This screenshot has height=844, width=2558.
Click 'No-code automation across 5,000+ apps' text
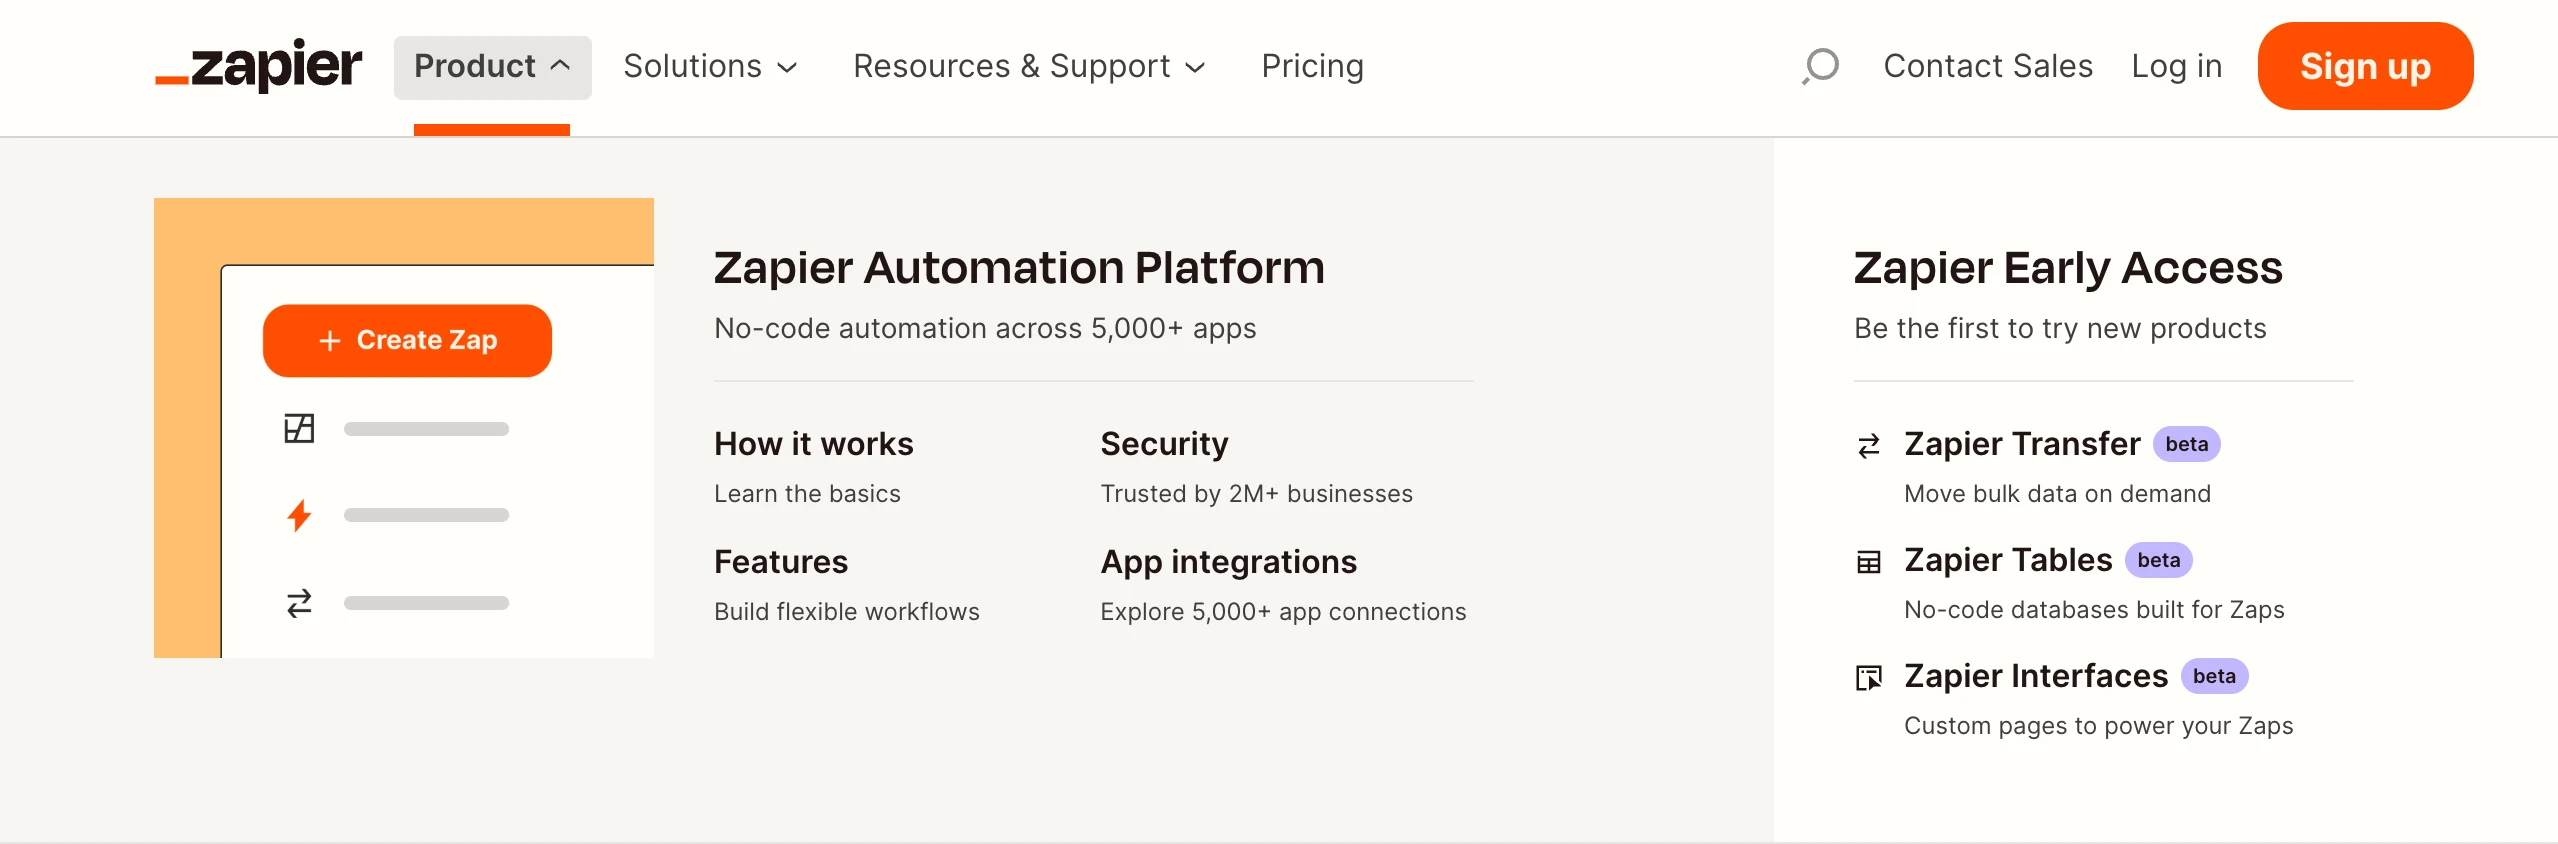click(x=985, y=328)
